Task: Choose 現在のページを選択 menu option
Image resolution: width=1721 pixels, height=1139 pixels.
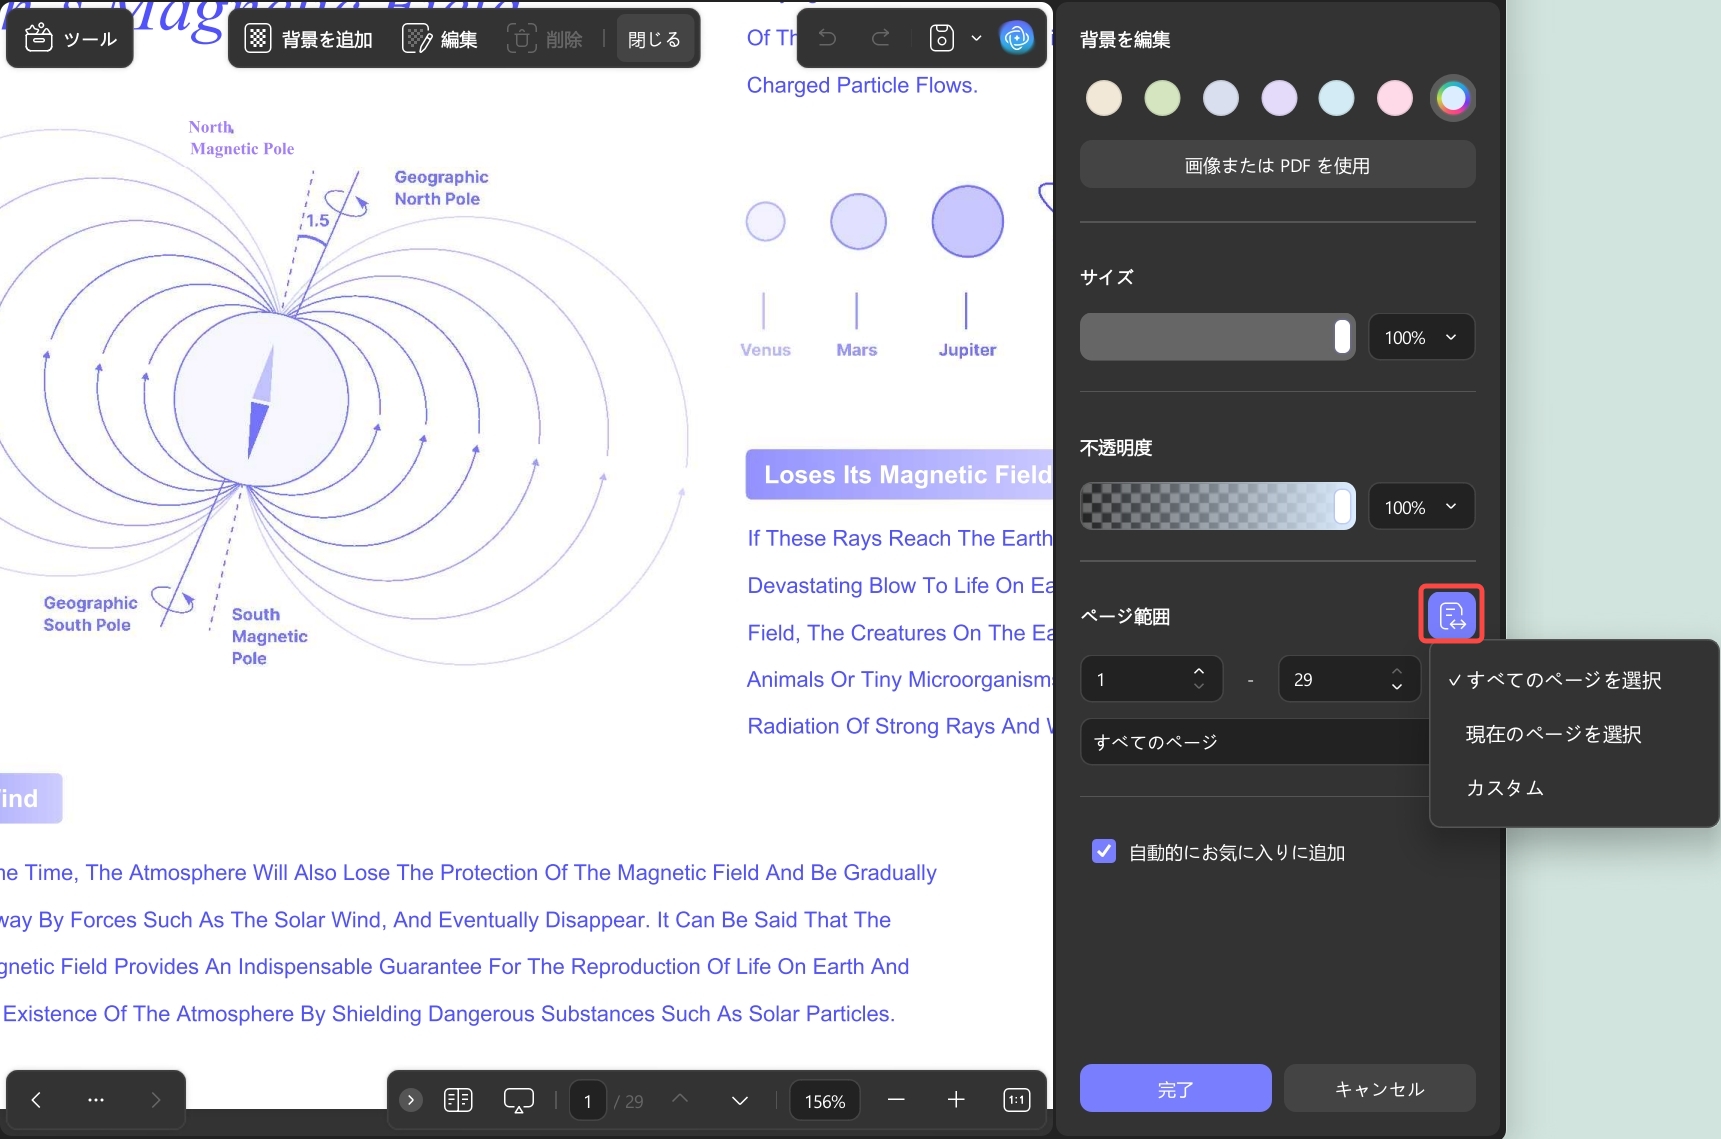Action: pyautogui.click(x=1554, y=734)
